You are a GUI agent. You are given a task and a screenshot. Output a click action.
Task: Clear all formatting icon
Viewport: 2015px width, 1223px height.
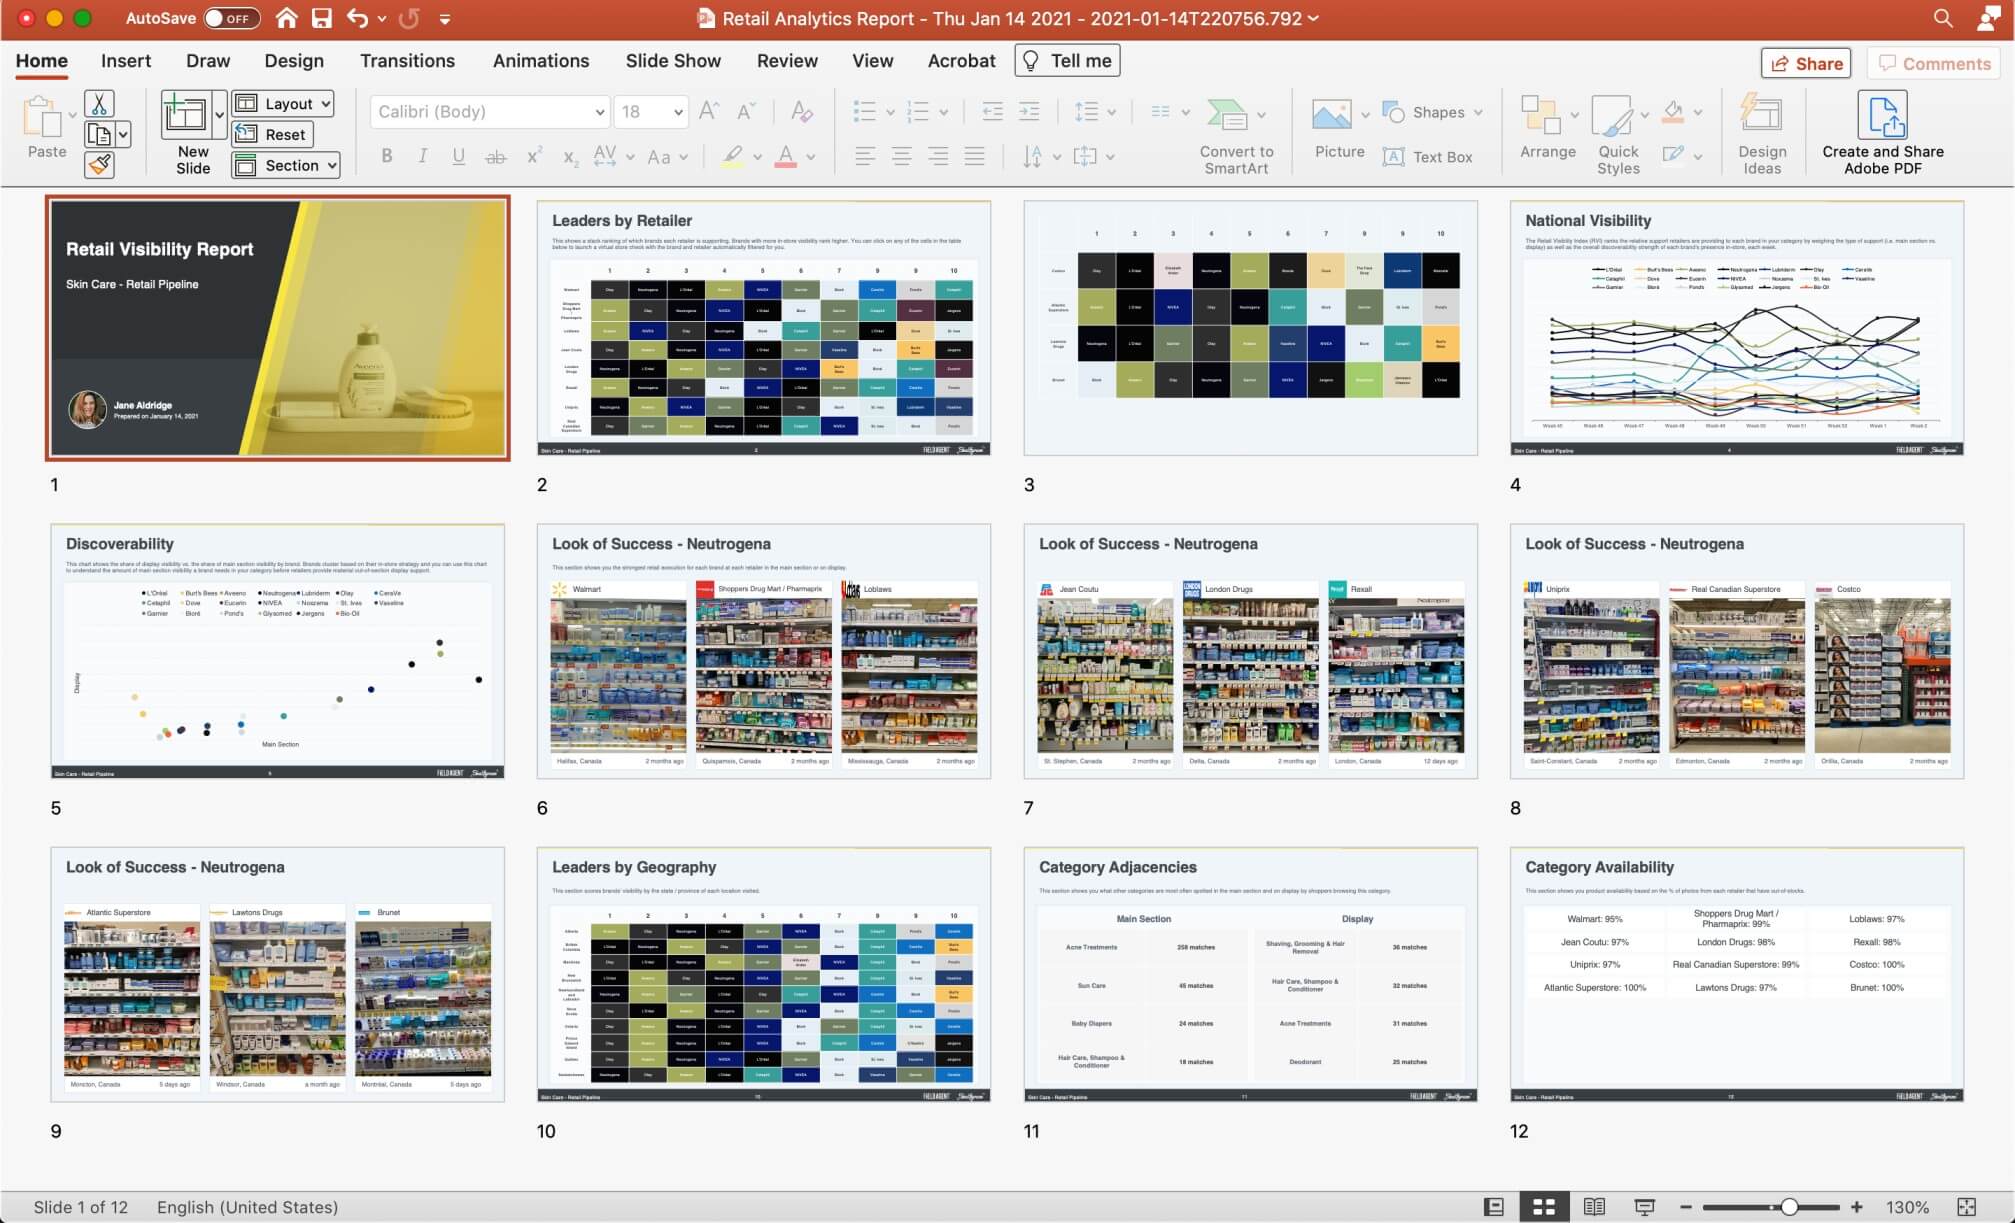point(801,111)
